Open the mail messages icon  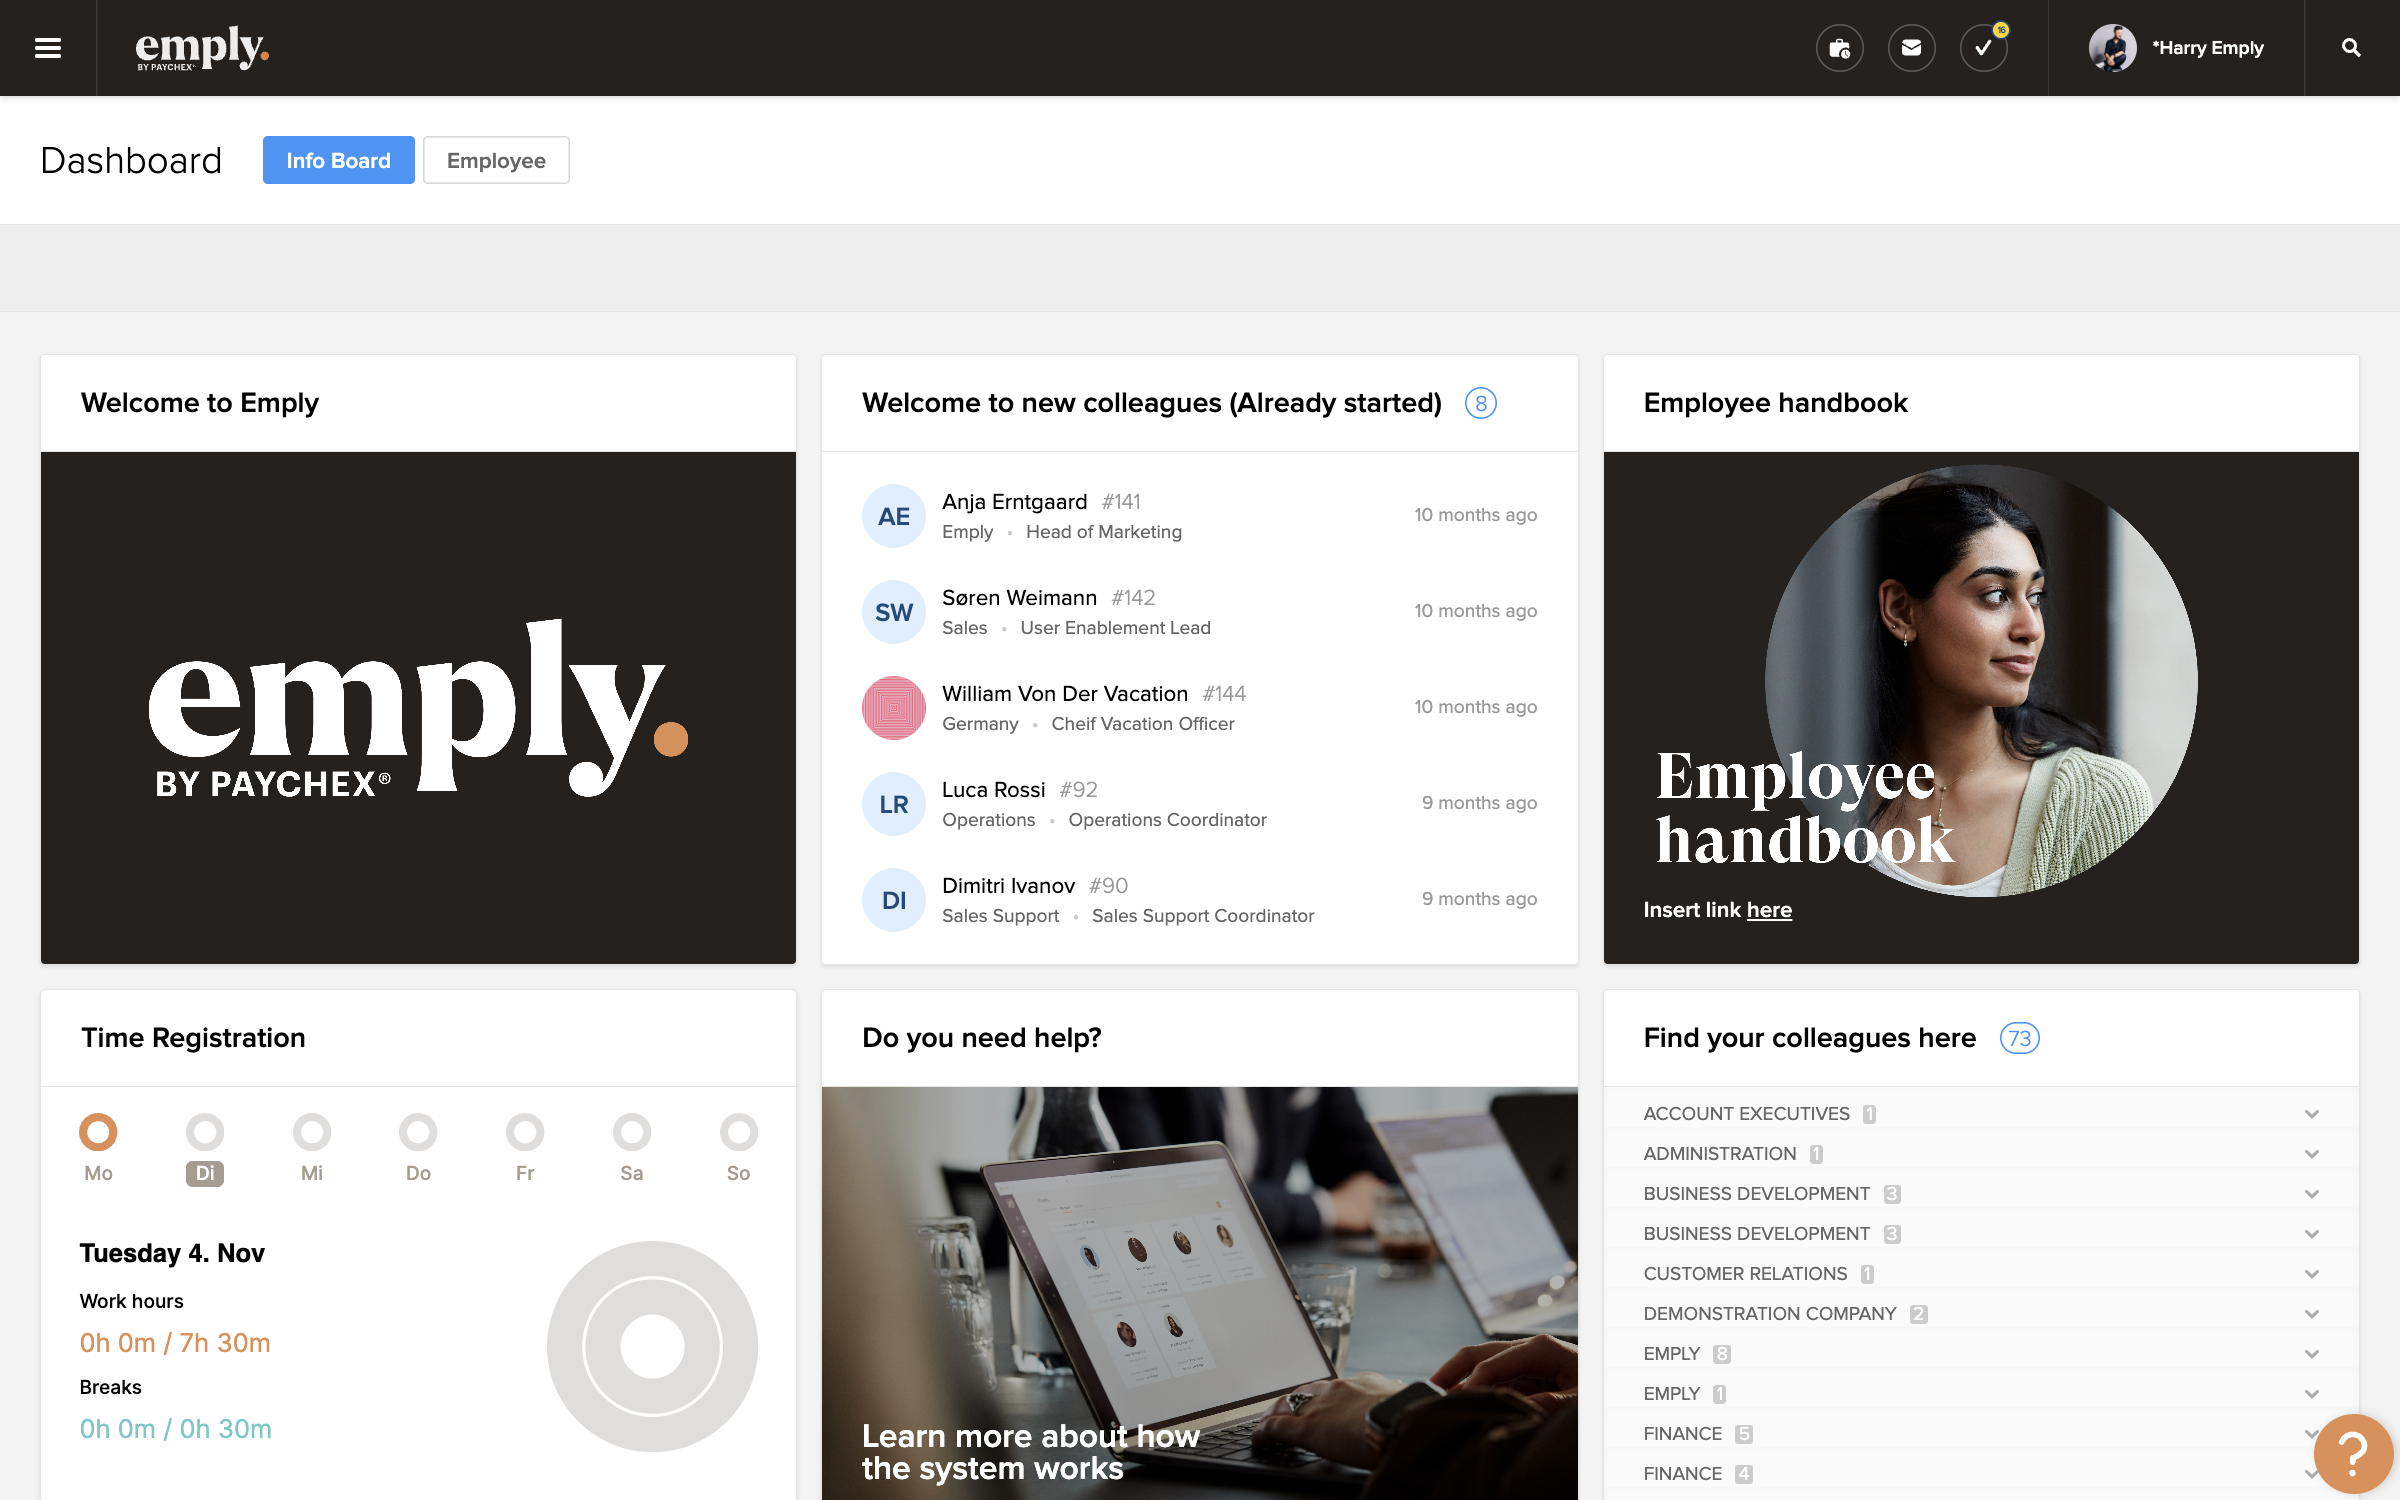tap(1911, 48)
